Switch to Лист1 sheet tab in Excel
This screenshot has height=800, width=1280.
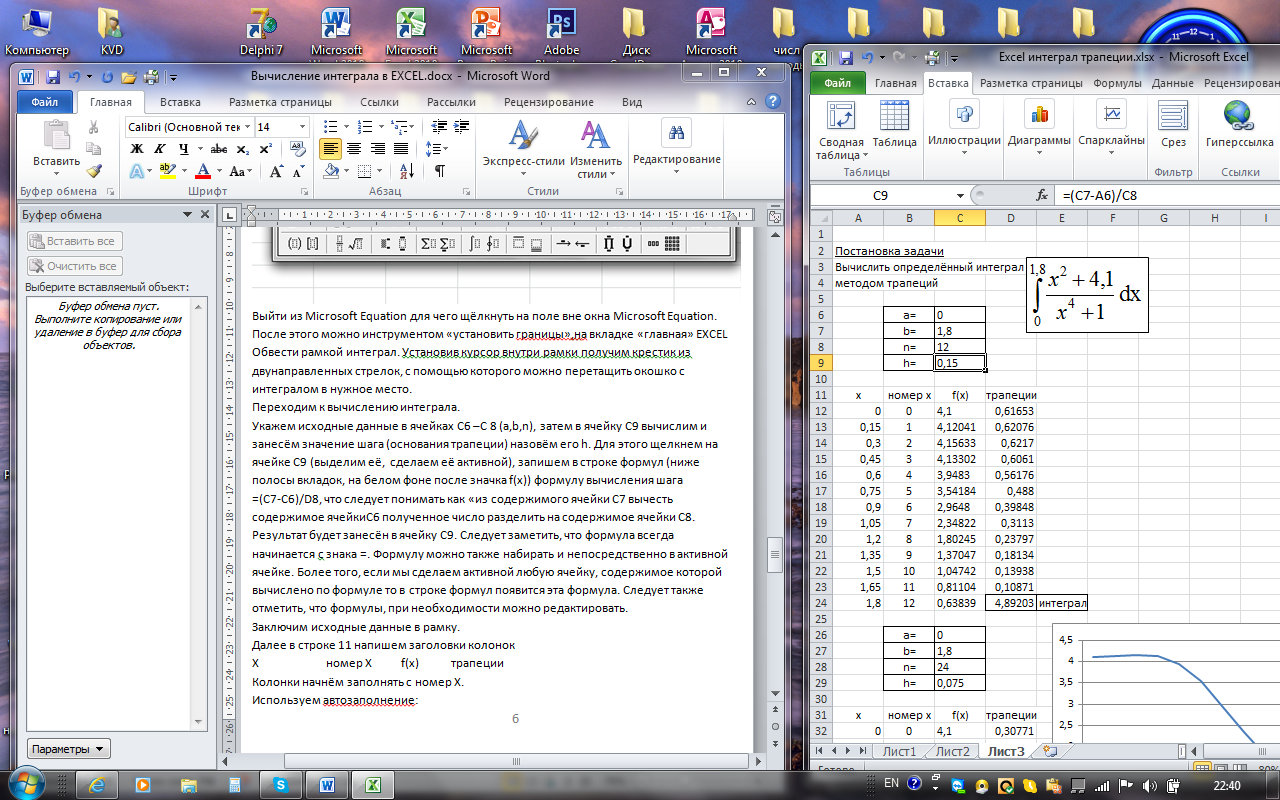pos(899,751)
